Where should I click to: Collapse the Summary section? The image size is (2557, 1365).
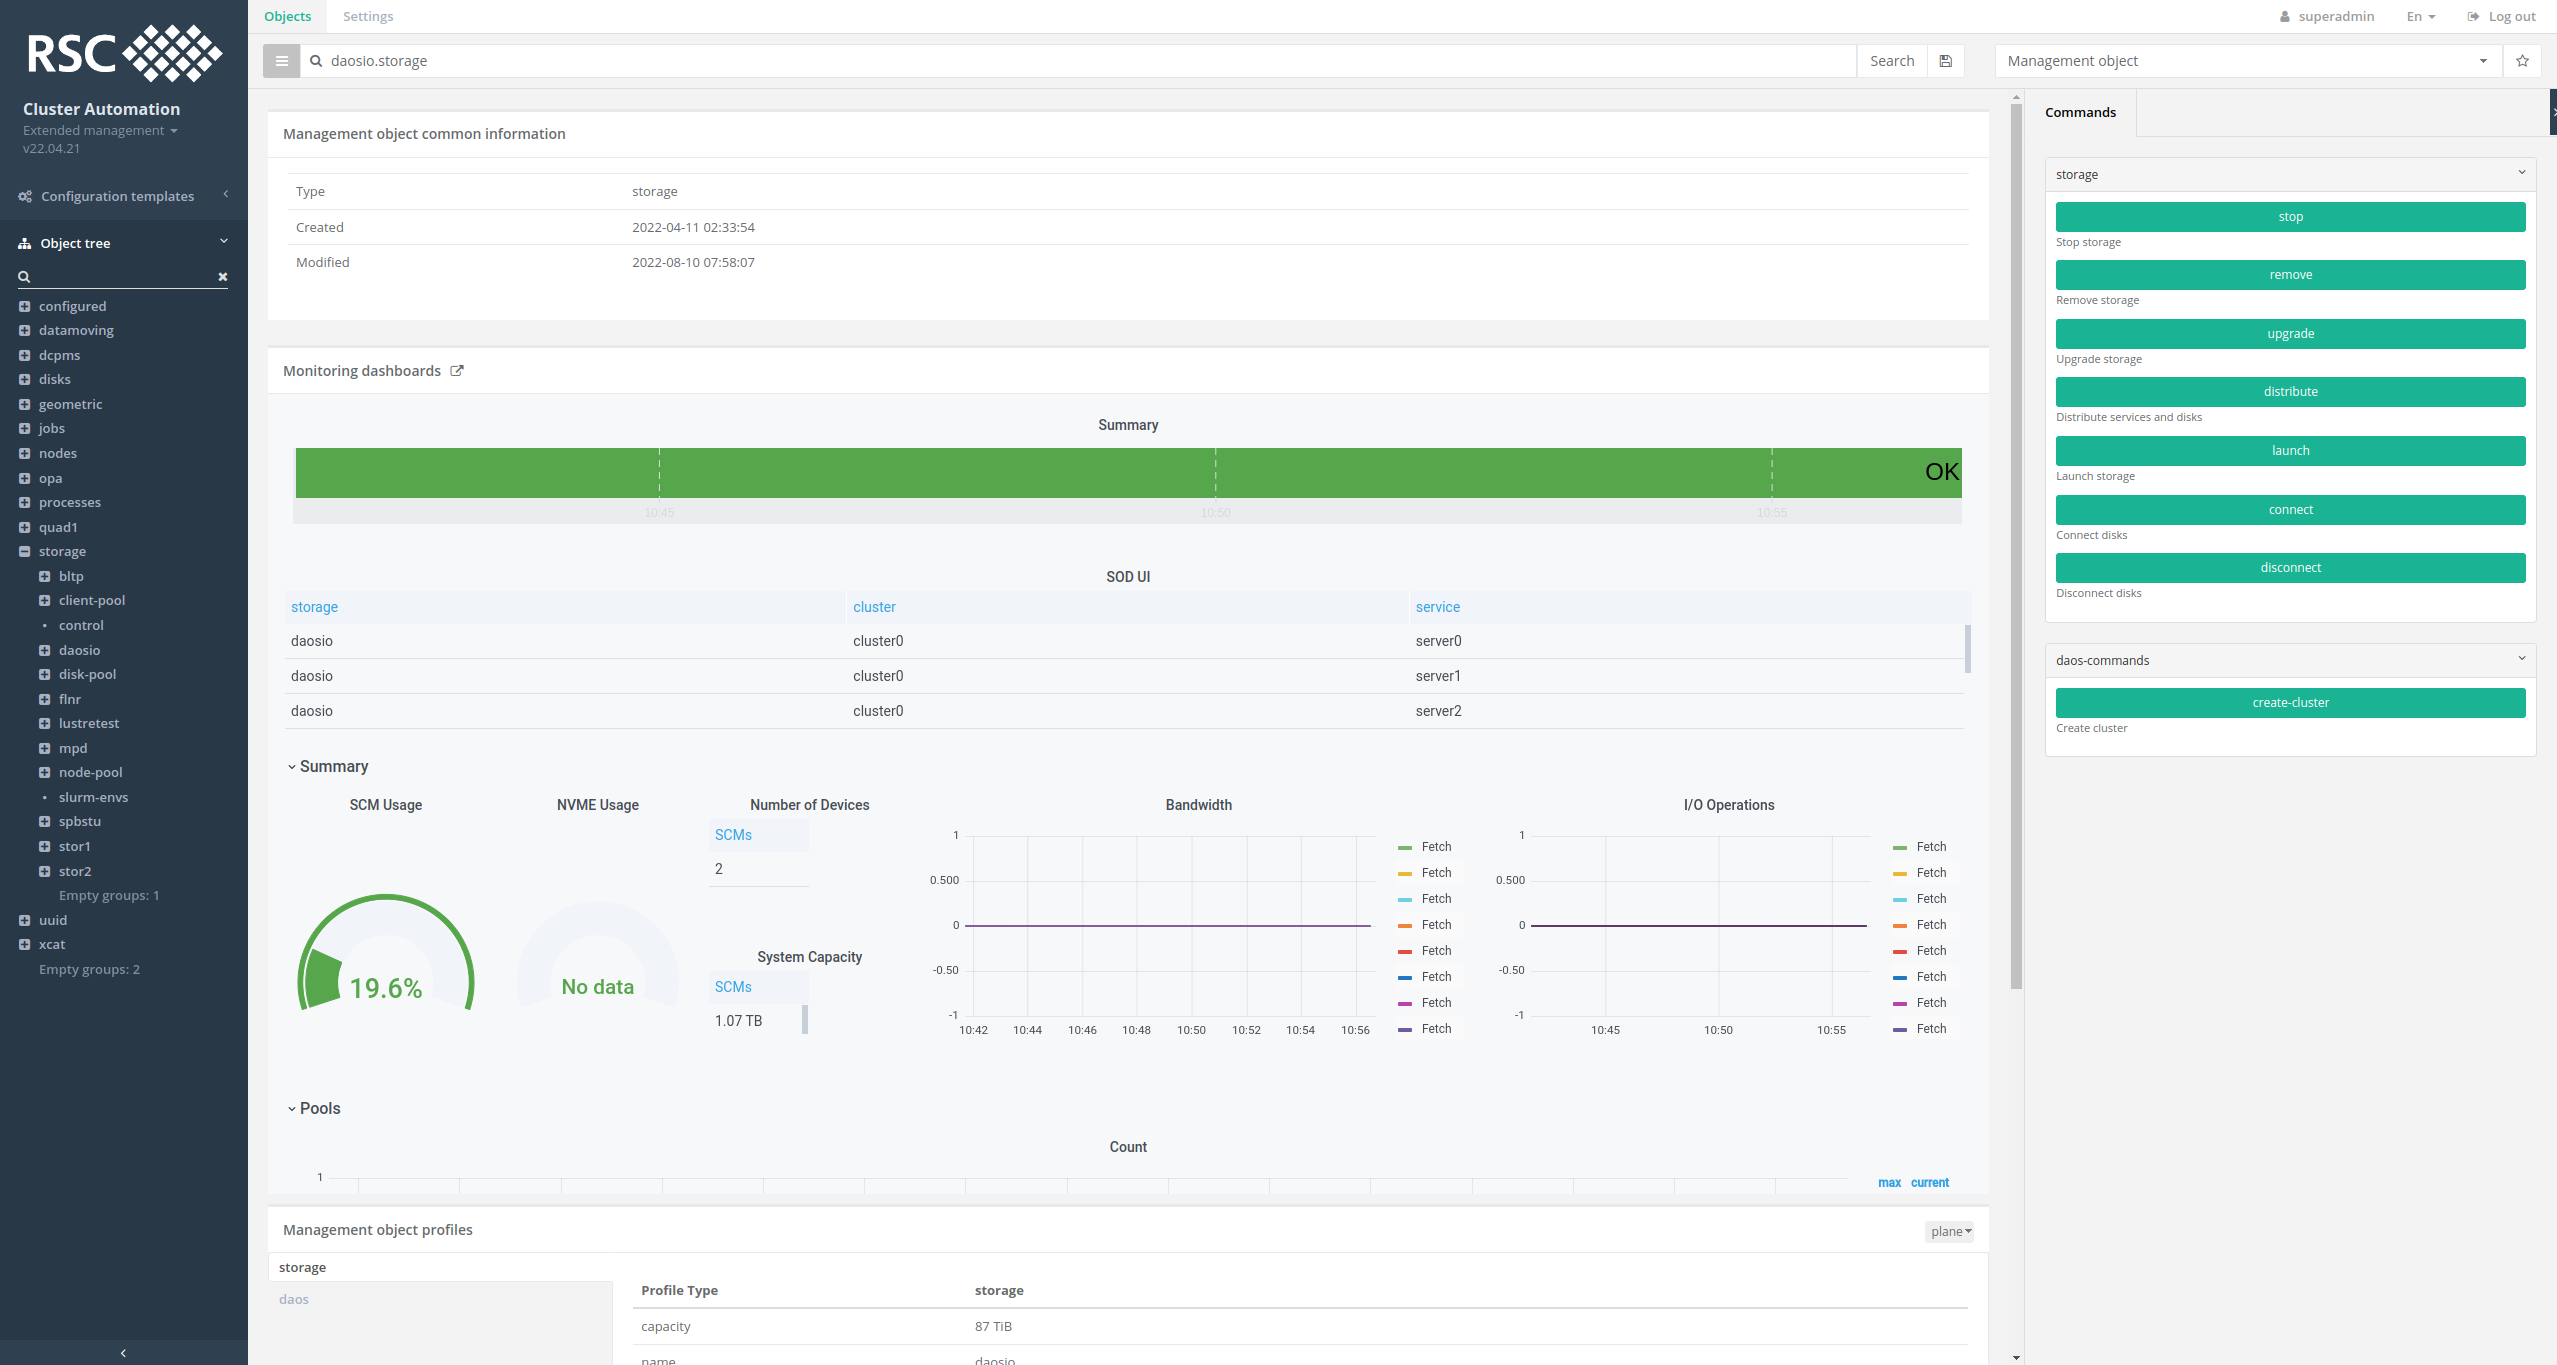click(x=292, y=766)
